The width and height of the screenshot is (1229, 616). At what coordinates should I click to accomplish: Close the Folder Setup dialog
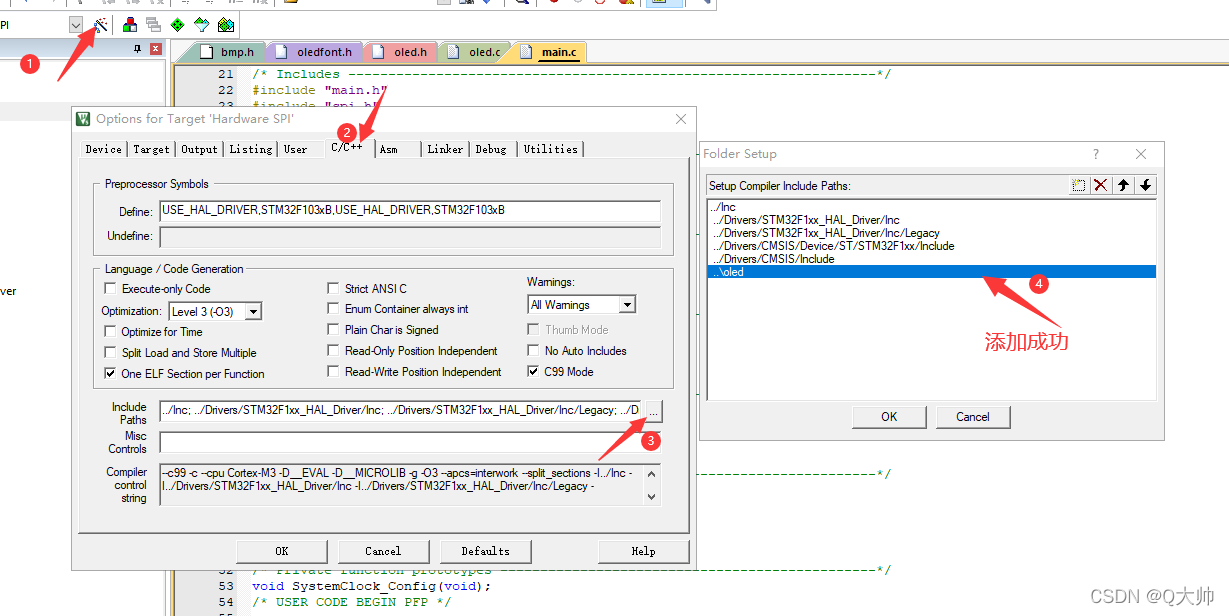pyautogui.click(x=1141, y=154)
